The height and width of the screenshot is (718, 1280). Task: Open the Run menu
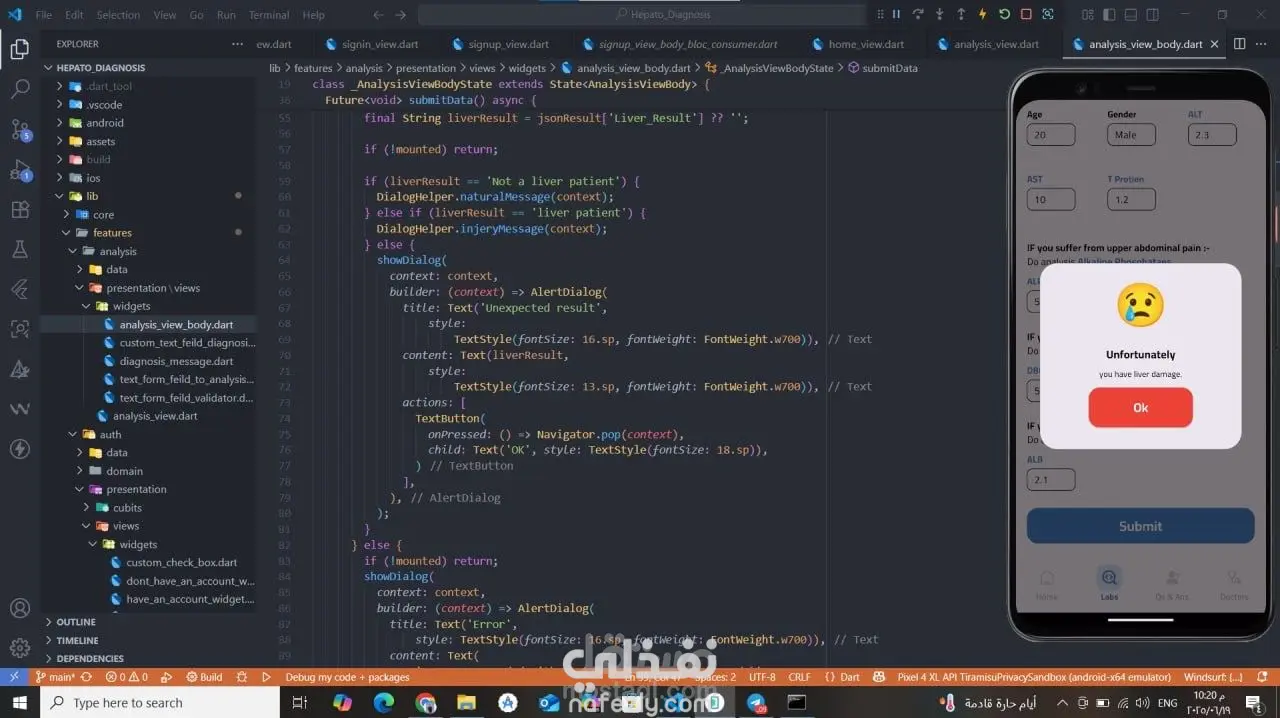click(226, 15)
